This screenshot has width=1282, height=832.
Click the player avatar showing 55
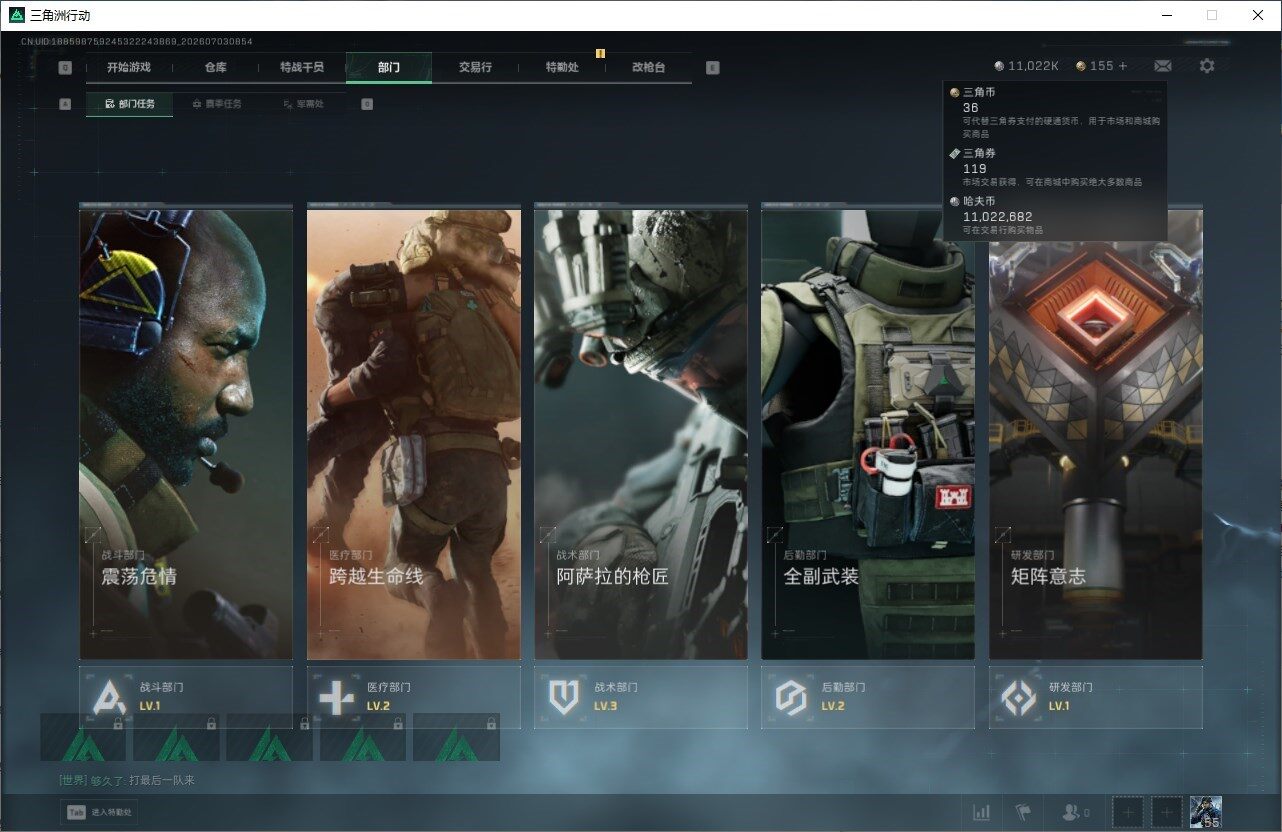pyautogui.click(x=1206, y=812)
